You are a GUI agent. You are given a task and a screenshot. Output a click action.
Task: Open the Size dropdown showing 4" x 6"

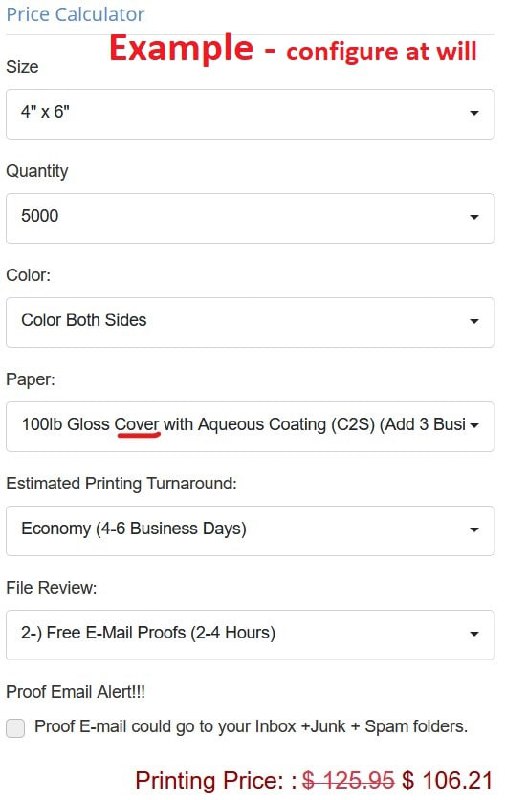coord(250,114)
